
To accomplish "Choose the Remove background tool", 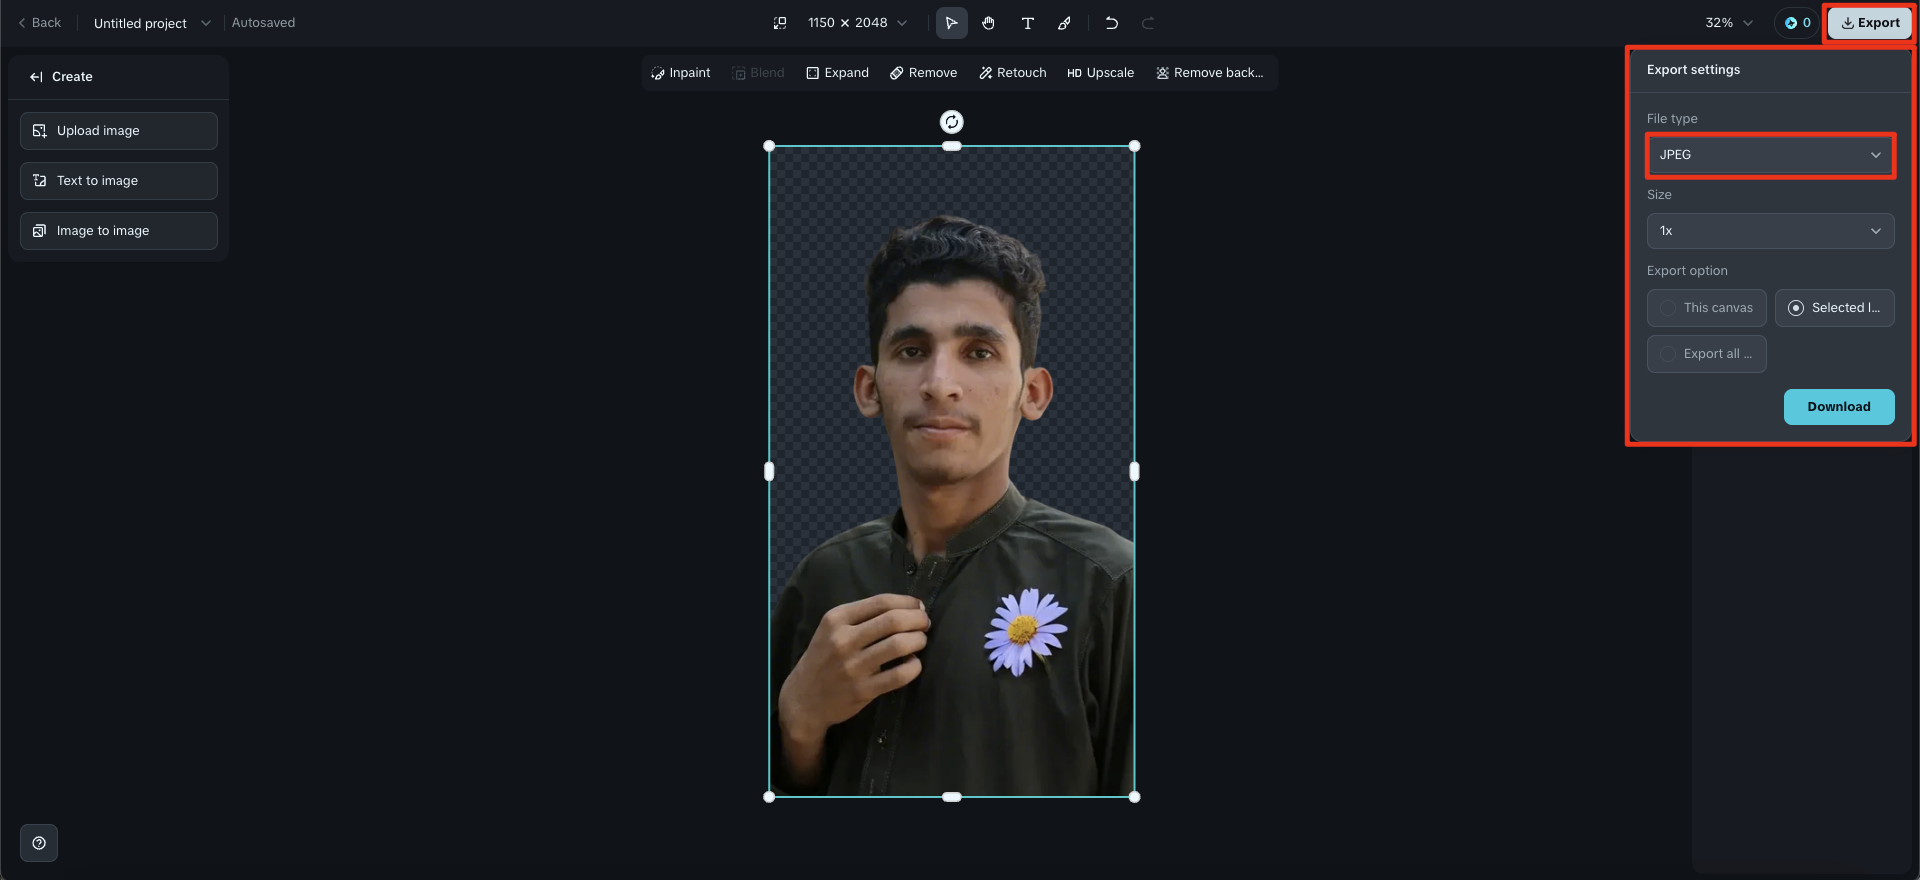I will pos(1210,73).
